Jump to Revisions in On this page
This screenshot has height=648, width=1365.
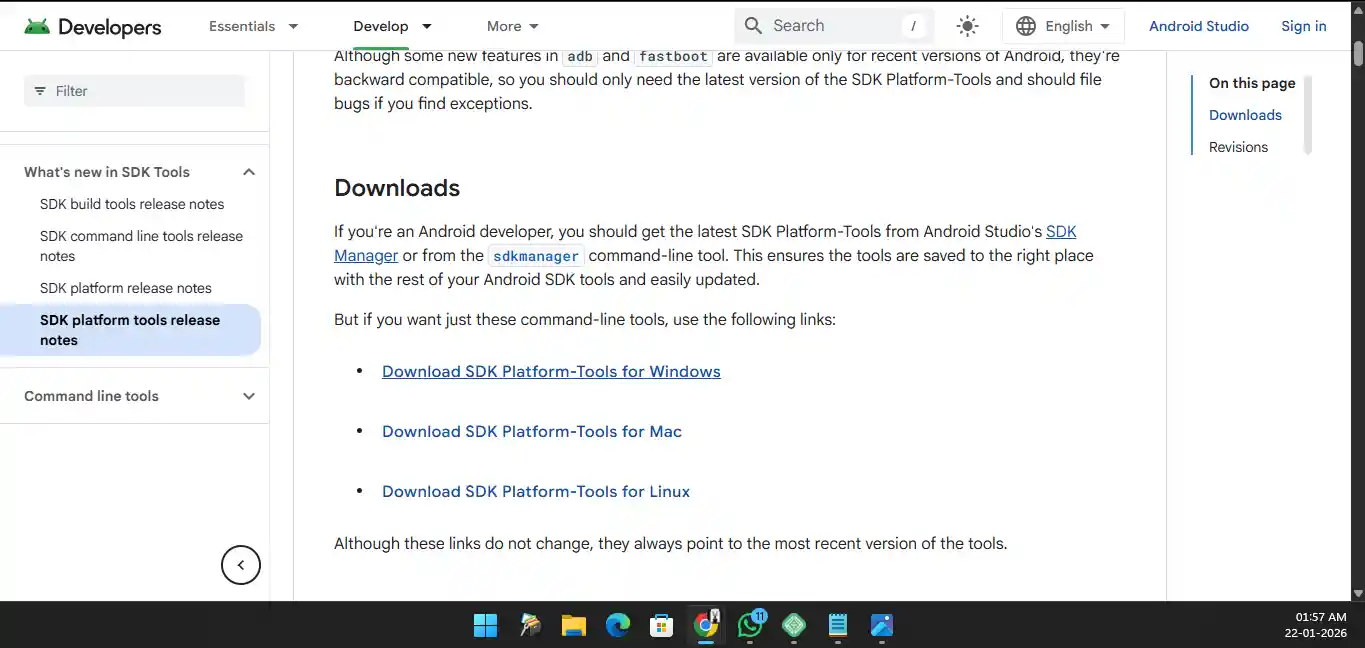1238,147
